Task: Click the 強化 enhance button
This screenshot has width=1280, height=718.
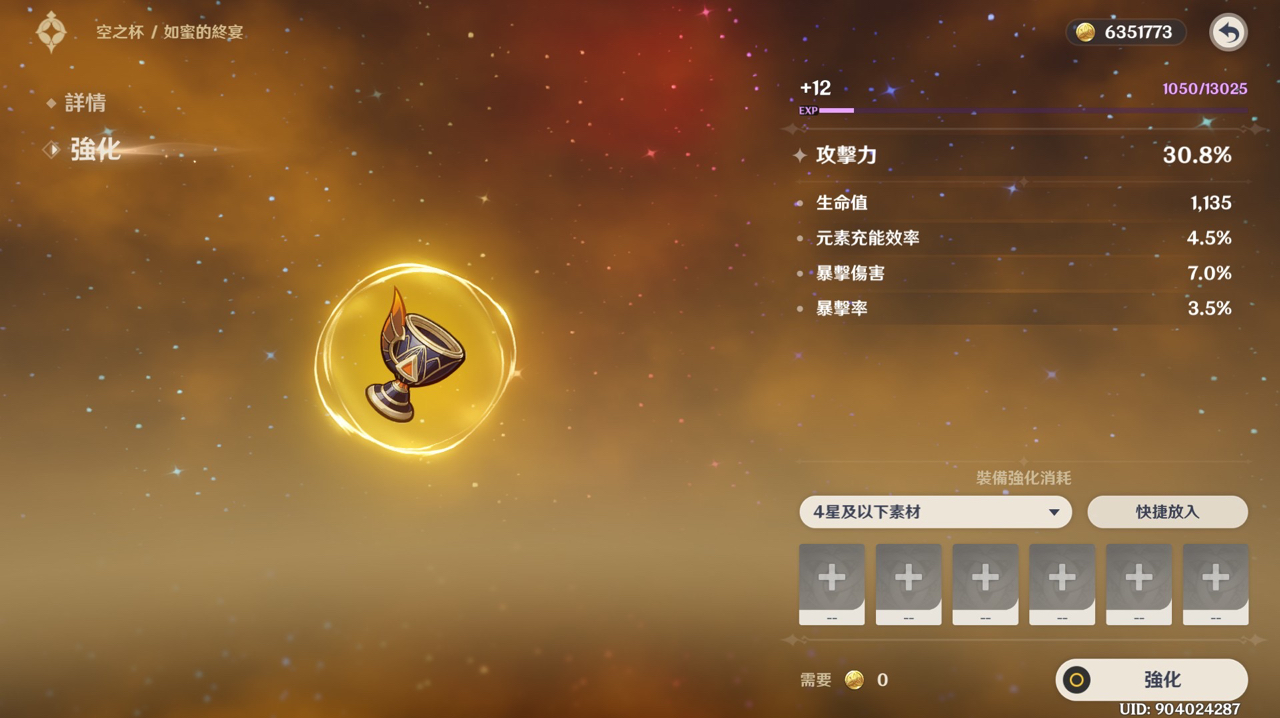Action: (x=1152, y=680)
